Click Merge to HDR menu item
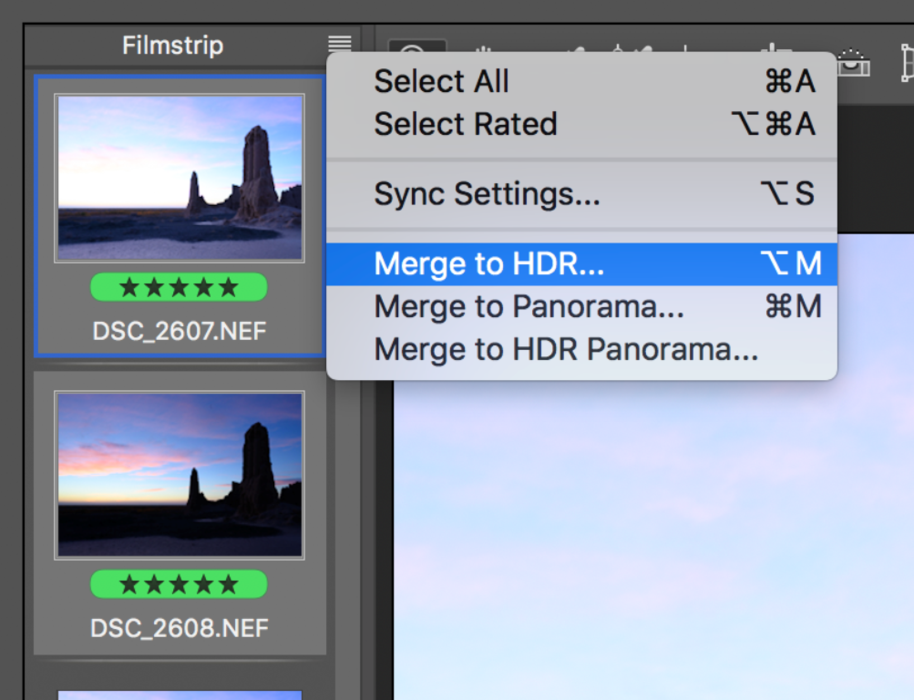Viewport: 914px width, 700px height. click(489, 264)
